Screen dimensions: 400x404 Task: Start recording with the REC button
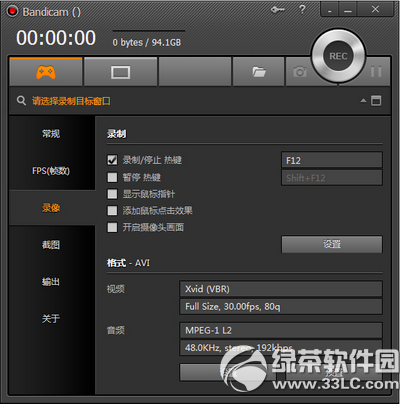click(x=338, y=56)
